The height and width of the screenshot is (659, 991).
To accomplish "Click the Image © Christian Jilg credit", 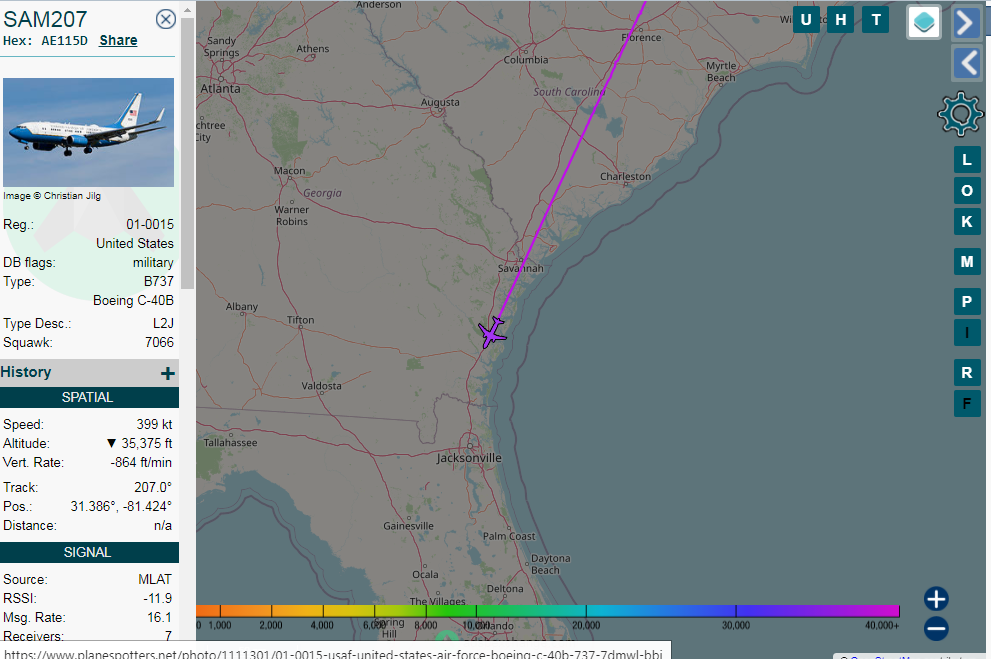I will (x=52, y=196).
